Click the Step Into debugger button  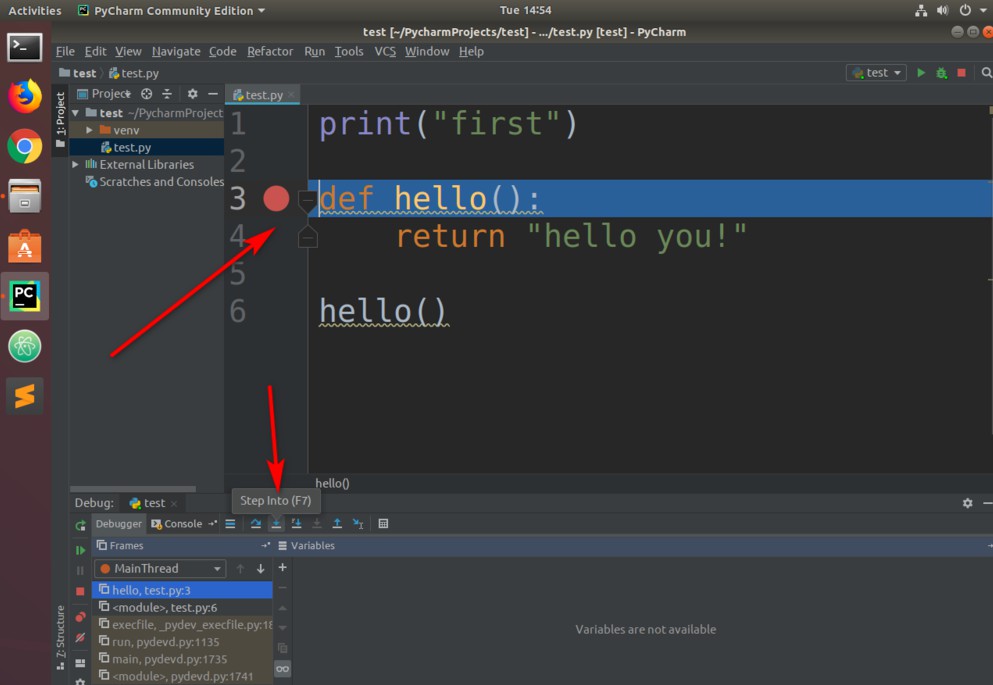tap(276, 524)
